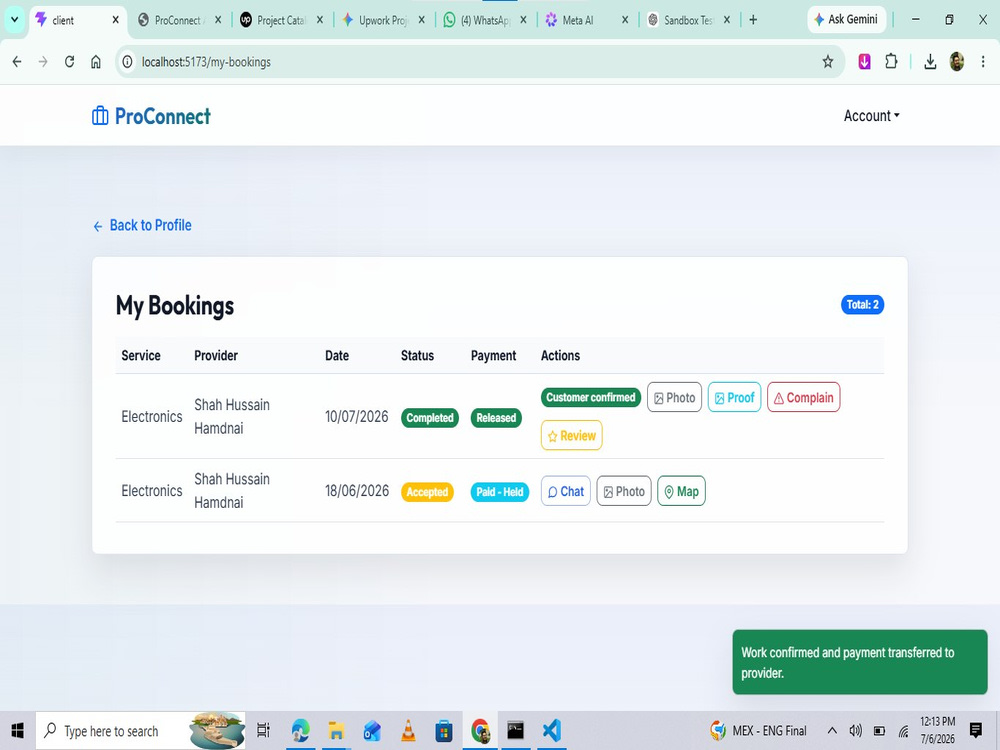Open the Wi-Fi network icon
Image resolution: width=1000 pixels, height=750 pixels.
click(904, 731)
